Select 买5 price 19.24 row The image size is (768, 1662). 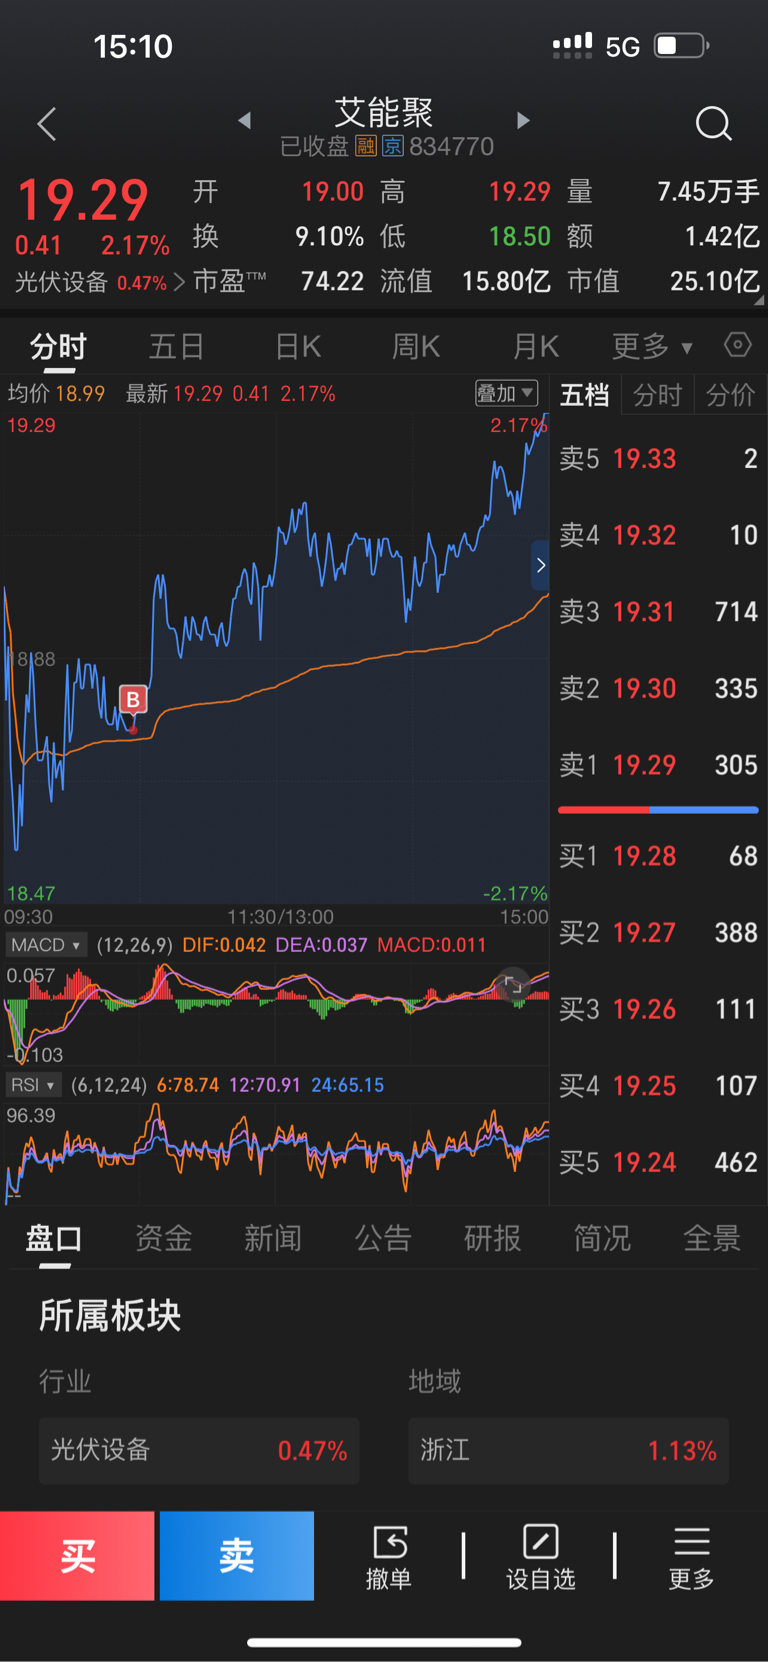(658, 1162)
